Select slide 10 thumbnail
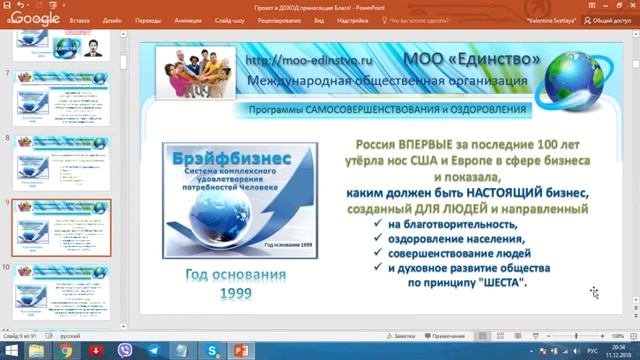Image resolution: width=640 pixels, height=360 pixels. (61, 292)
